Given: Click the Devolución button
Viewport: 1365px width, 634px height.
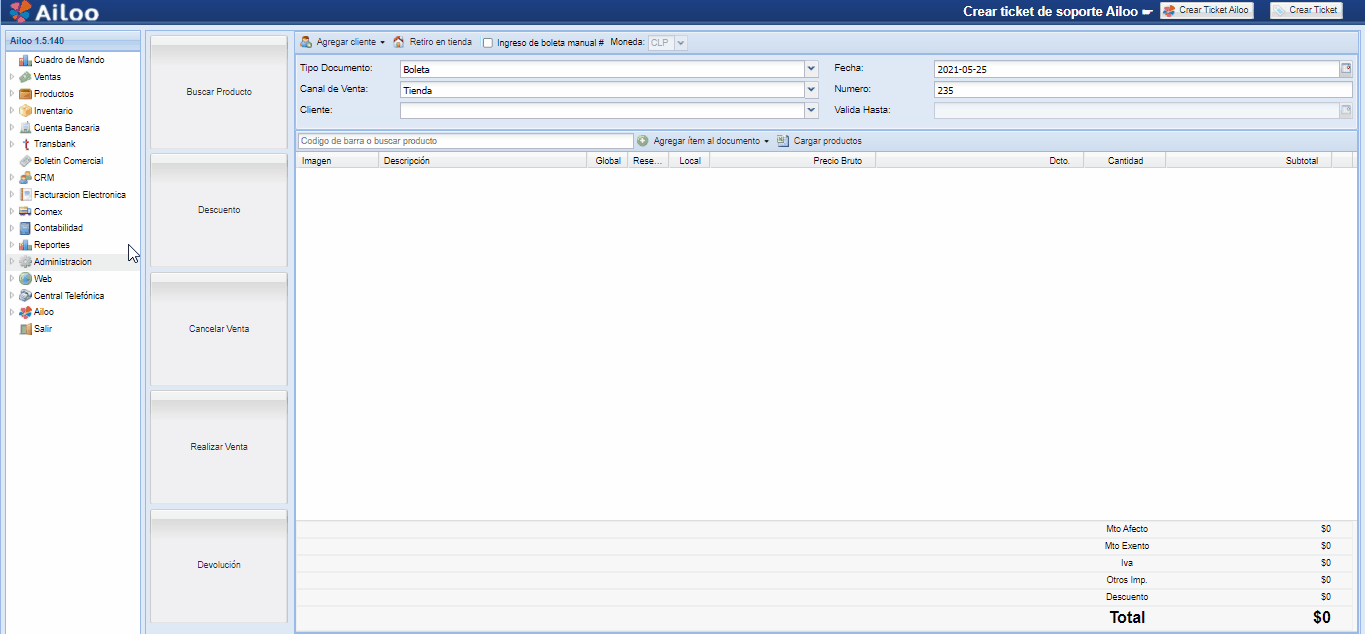Looking at the screenshot, I should point(219,565).
